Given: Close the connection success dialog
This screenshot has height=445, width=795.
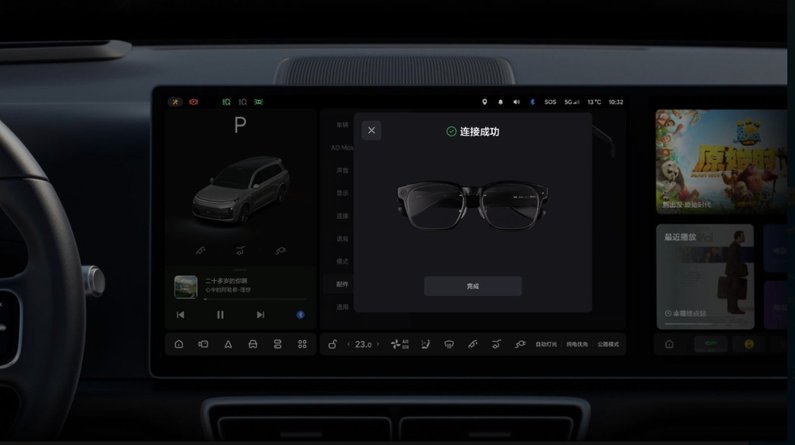Looking at the screenshot, I should [371, 130].
